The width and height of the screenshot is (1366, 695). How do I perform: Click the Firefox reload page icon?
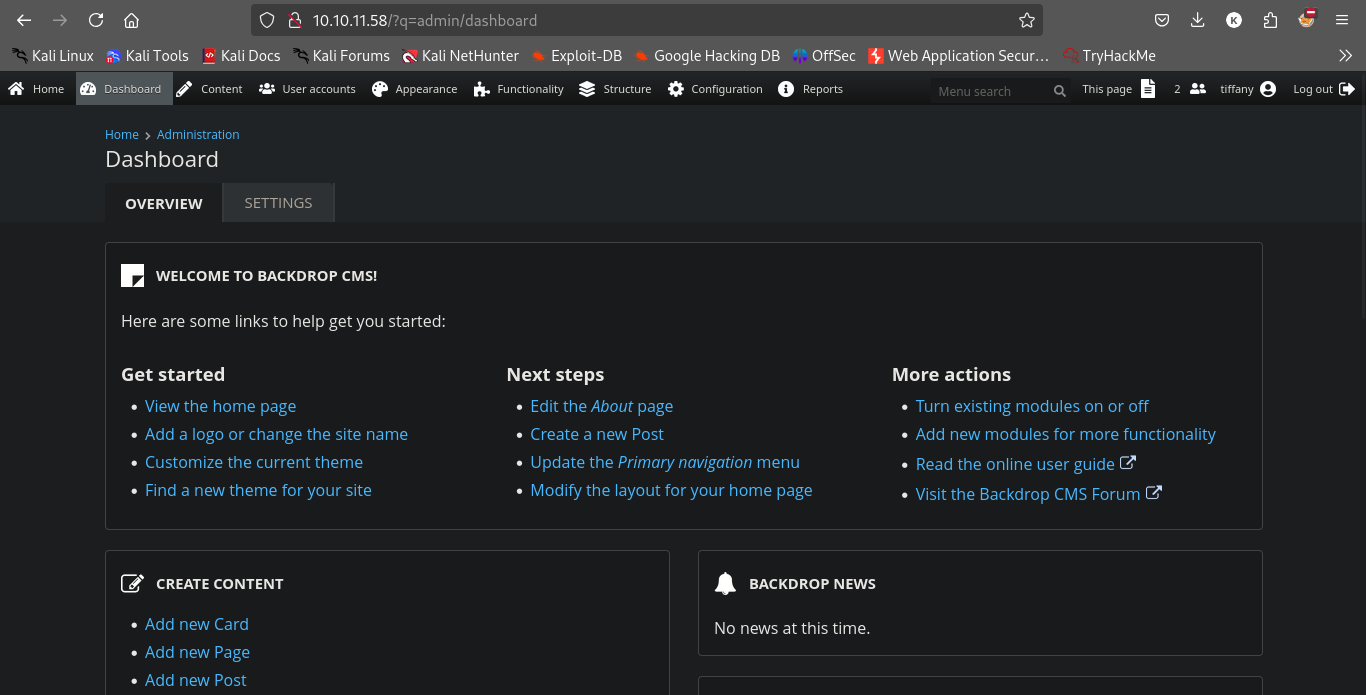[96, 20]
